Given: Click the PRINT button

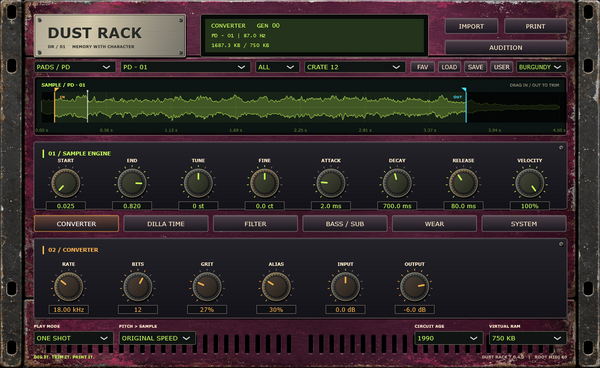Looking at the screenshot, I should 535,26.
